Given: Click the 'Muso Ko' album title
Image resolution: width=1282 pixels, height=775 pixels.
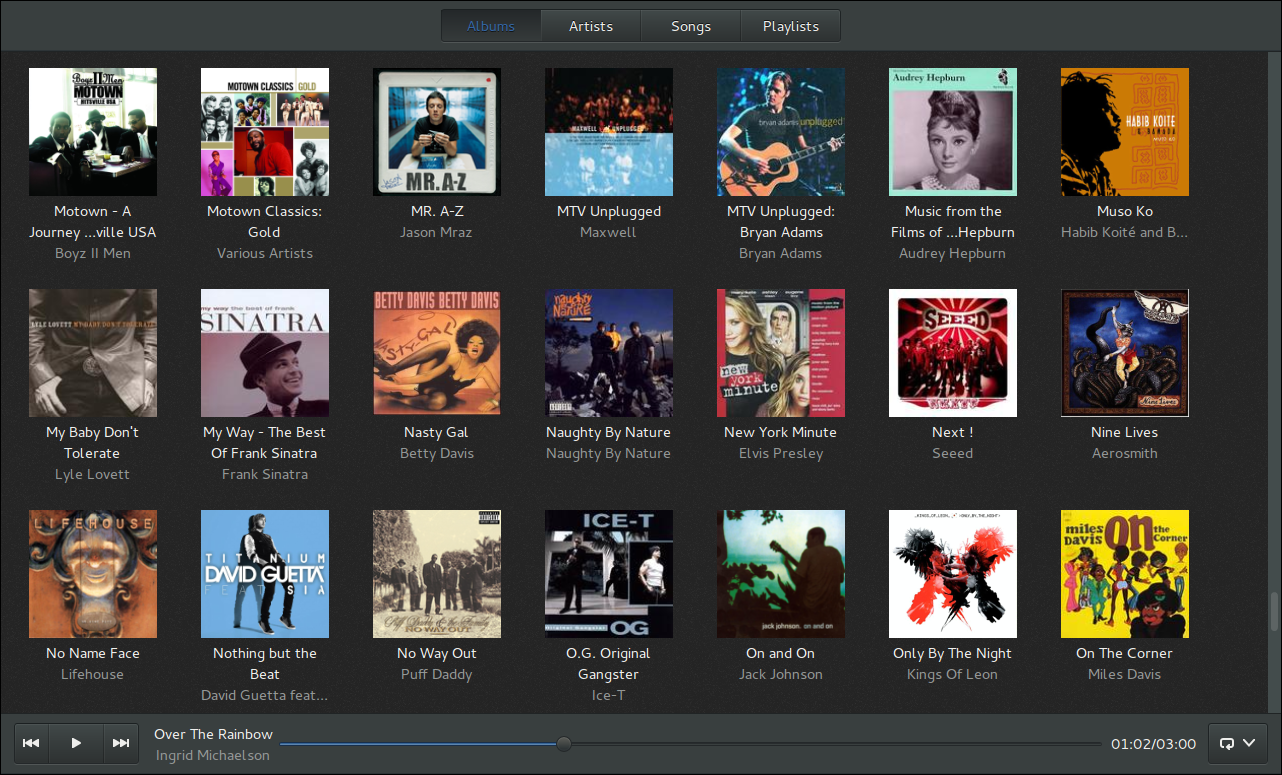Looking at the screenshot, I should [1125, 211].
